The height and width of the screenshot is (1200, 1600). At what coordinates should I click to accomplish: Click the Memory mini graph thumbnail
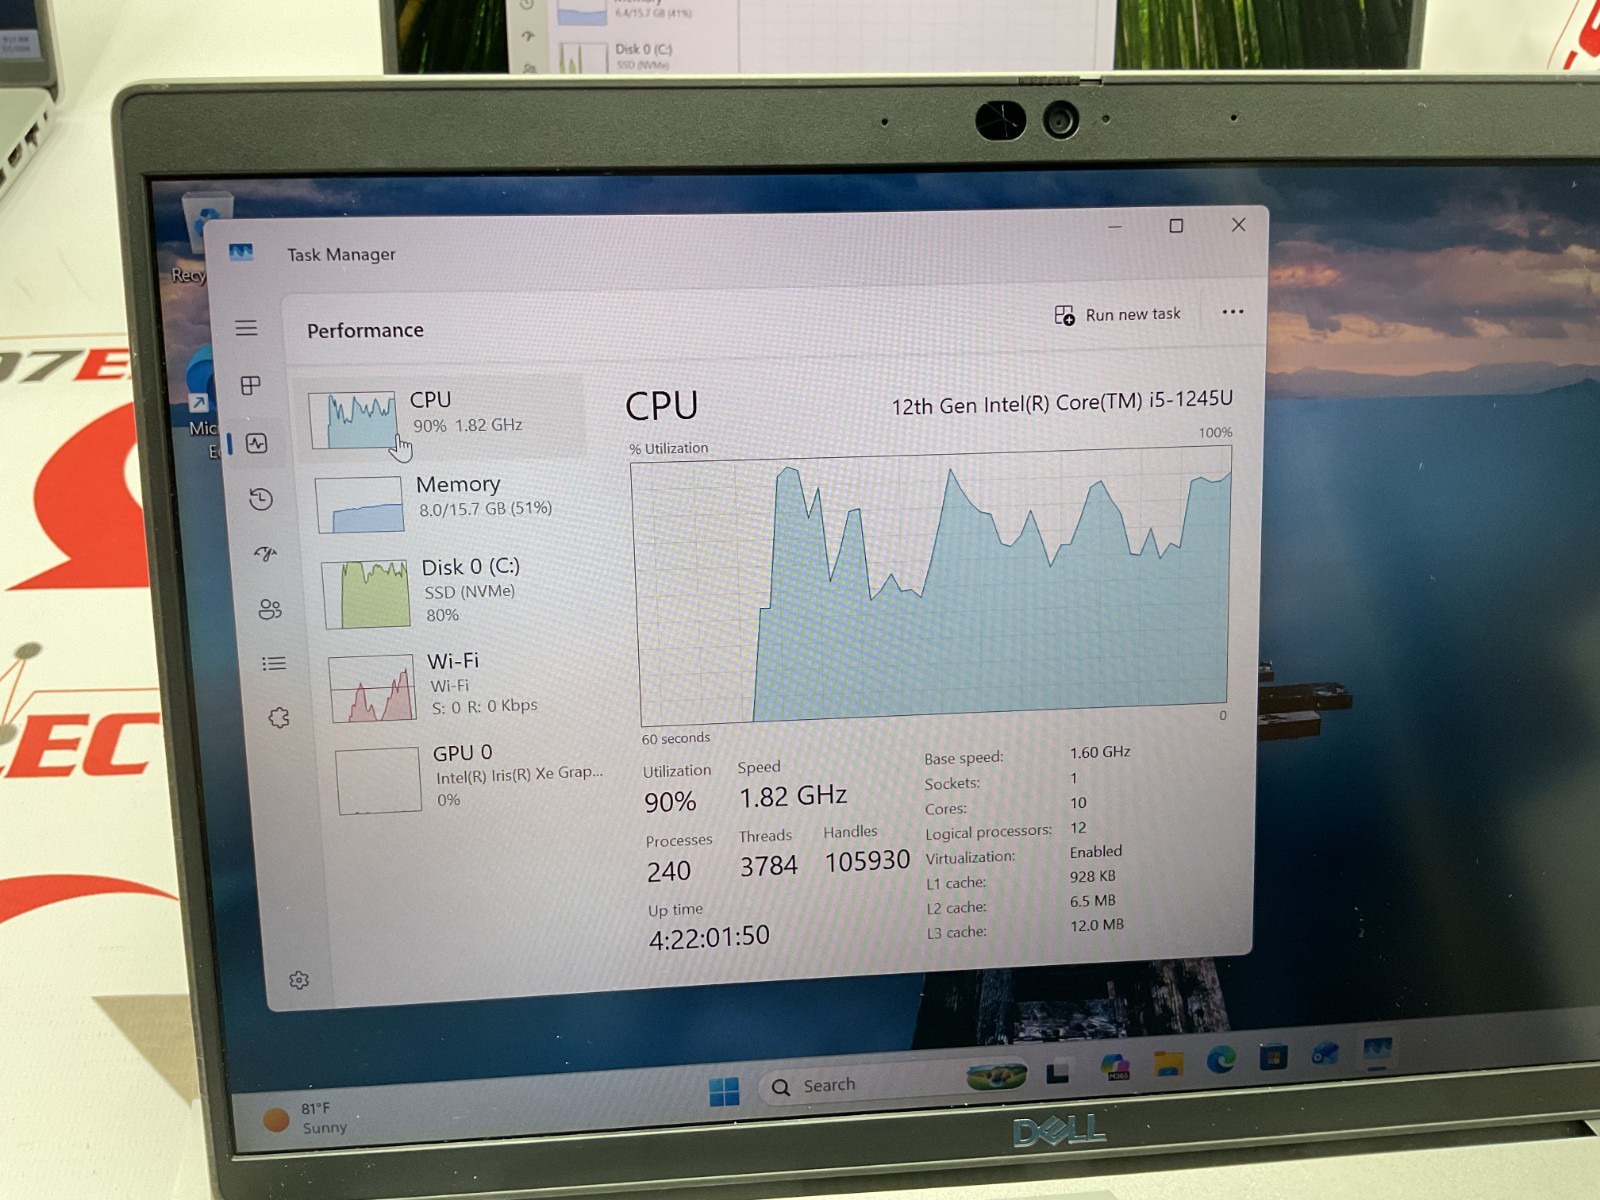click(360, 505)
